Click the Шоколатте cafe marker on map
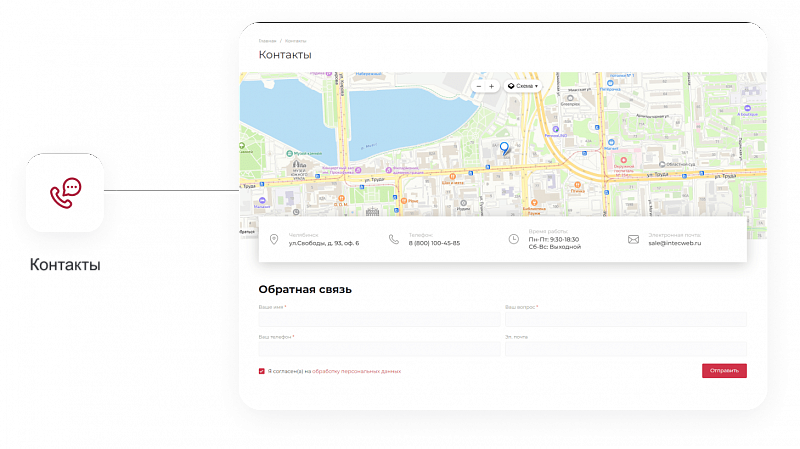The image size is (800, 449). point(452,177)
